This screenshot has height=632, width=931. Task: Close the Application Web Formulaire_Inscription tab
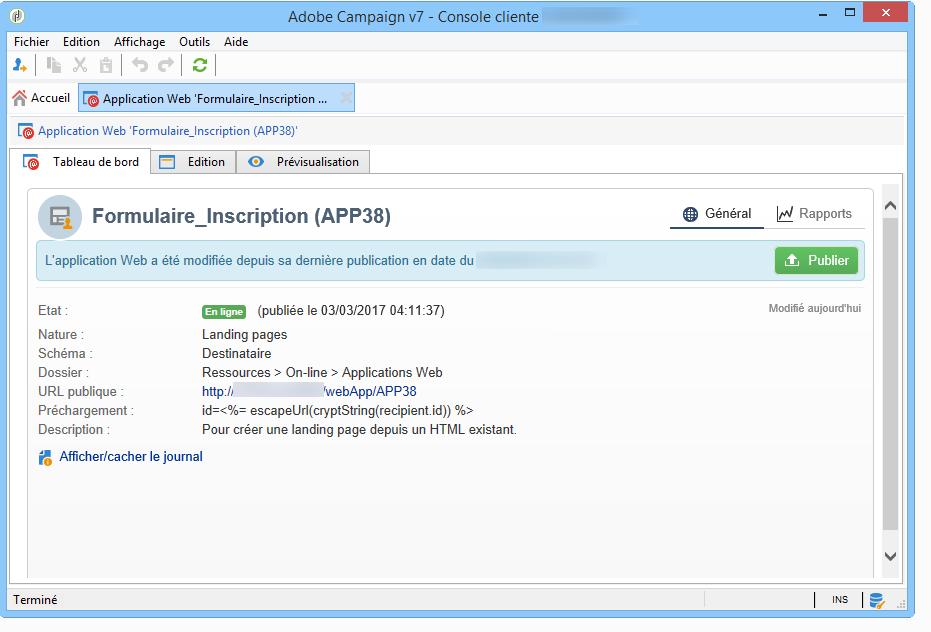pyautogui.click(x=346, y=98)
